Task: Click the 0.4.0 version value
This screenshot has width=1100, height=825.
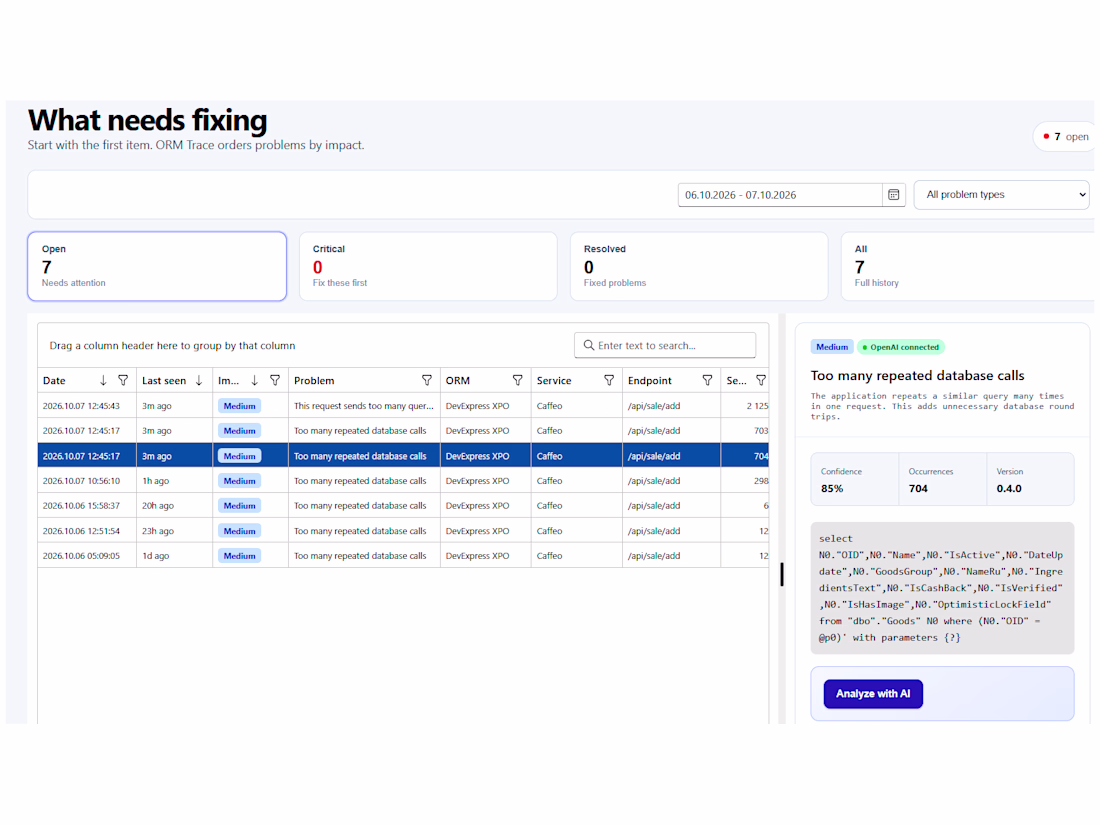Action: (1009, 488)
